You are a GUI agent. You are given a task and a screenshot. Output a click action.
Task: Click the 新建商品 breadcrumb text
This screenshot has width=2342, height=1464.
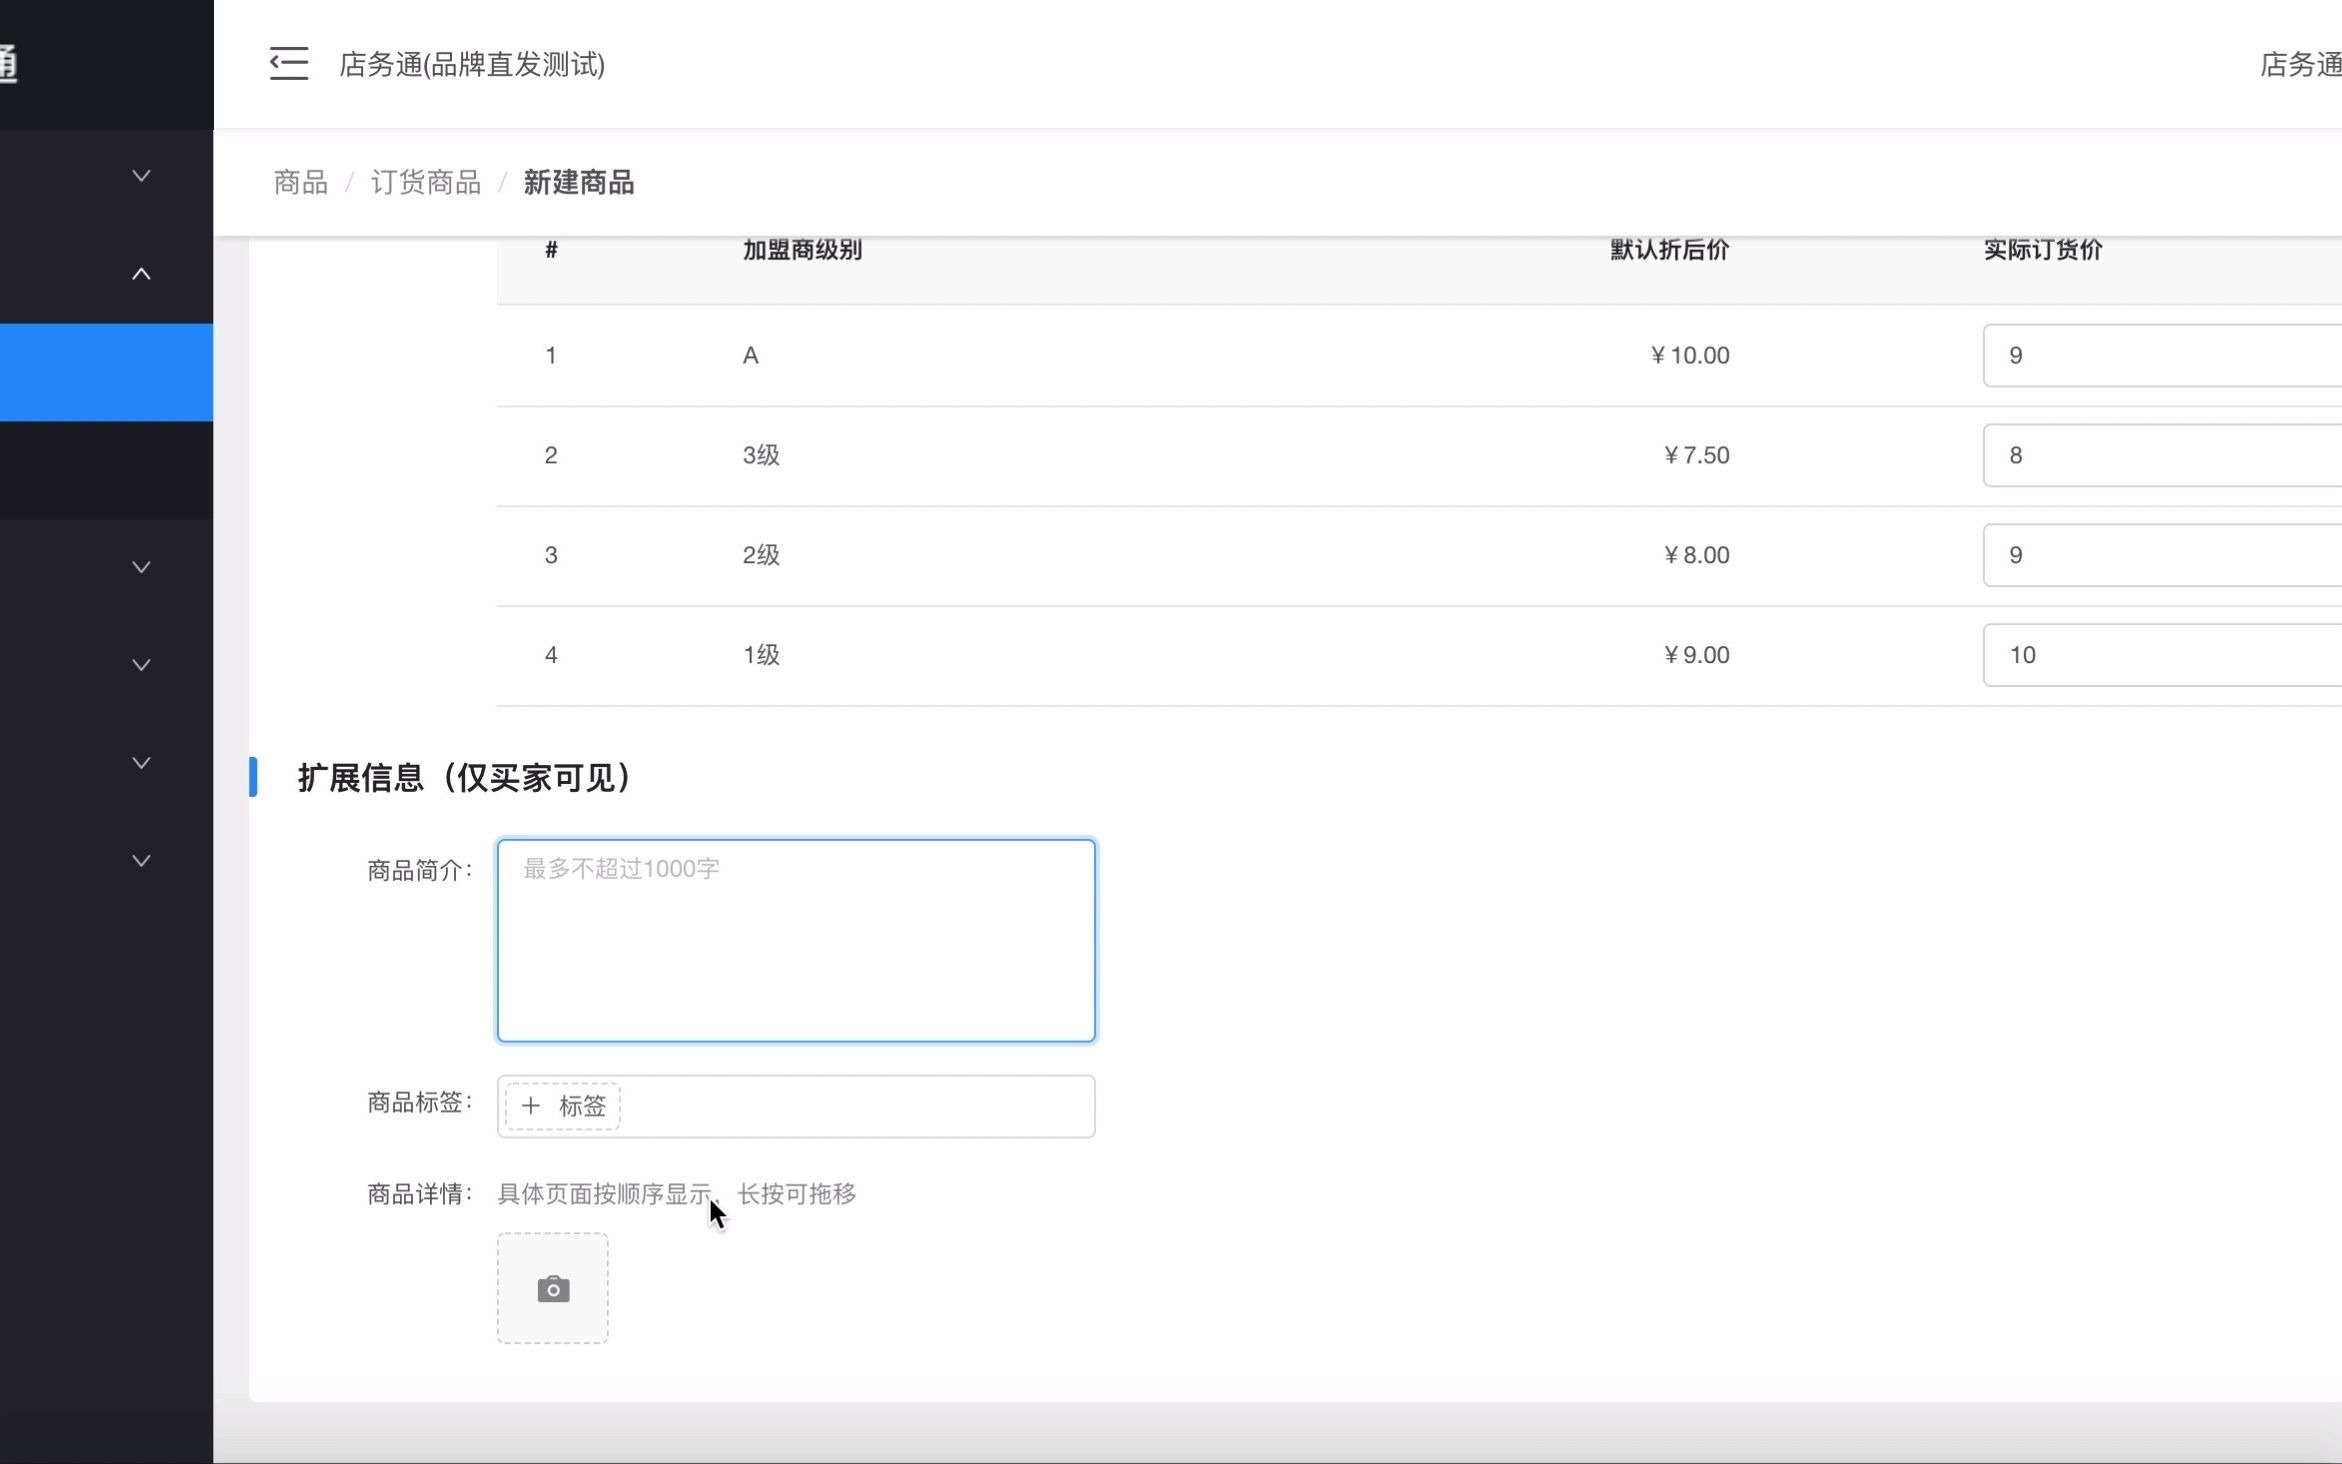579,182
